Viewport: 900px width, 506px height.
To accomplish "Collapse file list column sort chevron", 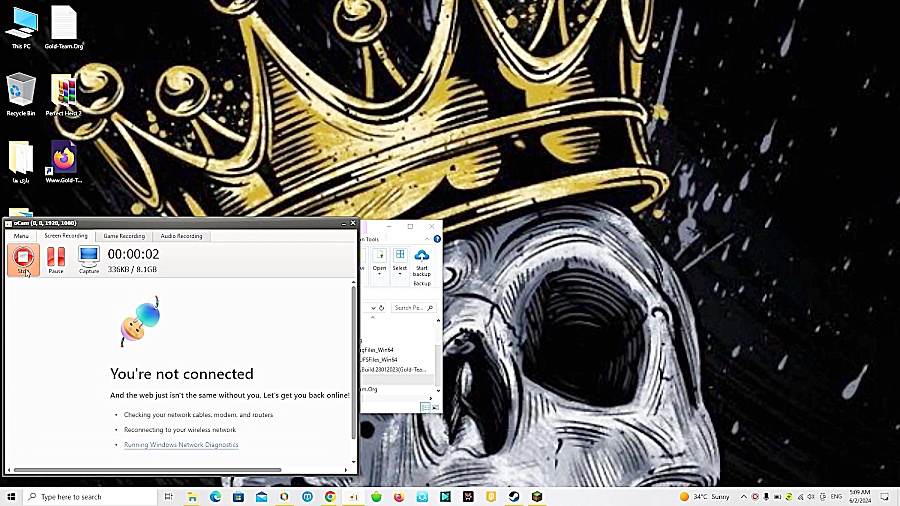I will (373, 318).
